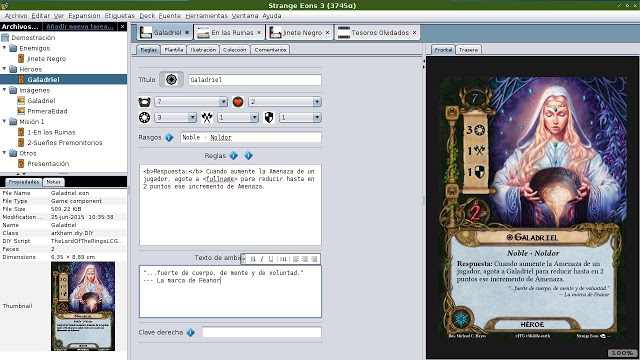Click the Galadriel card preview image
640x360 pixels.
click(532, 208)
